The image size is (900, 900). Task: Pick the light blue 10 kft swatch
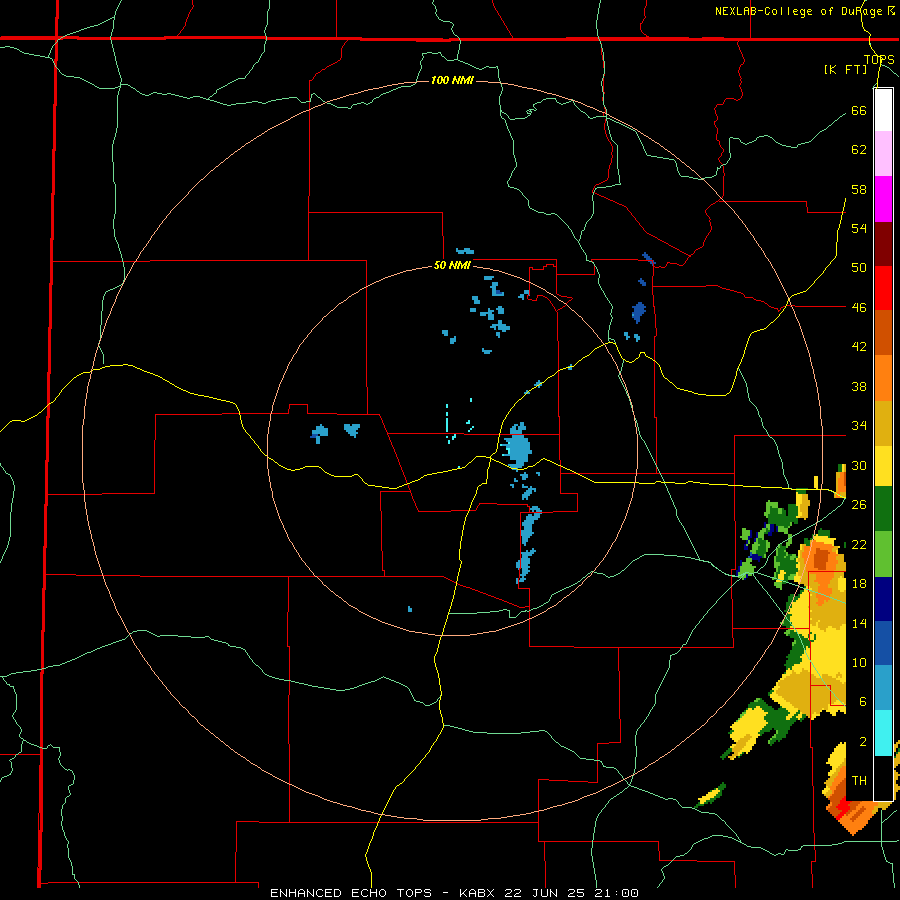pyautogui.click(x=883, y=687)
